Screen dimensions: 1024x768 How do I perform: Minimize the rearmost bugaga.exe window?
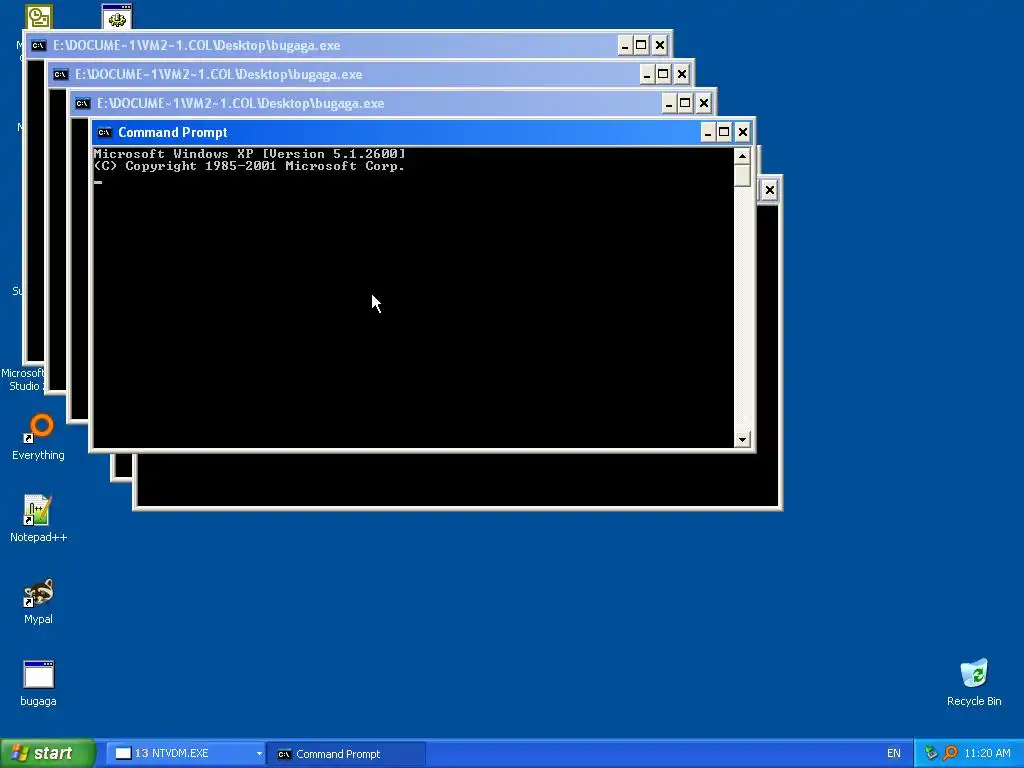(625, 46)
